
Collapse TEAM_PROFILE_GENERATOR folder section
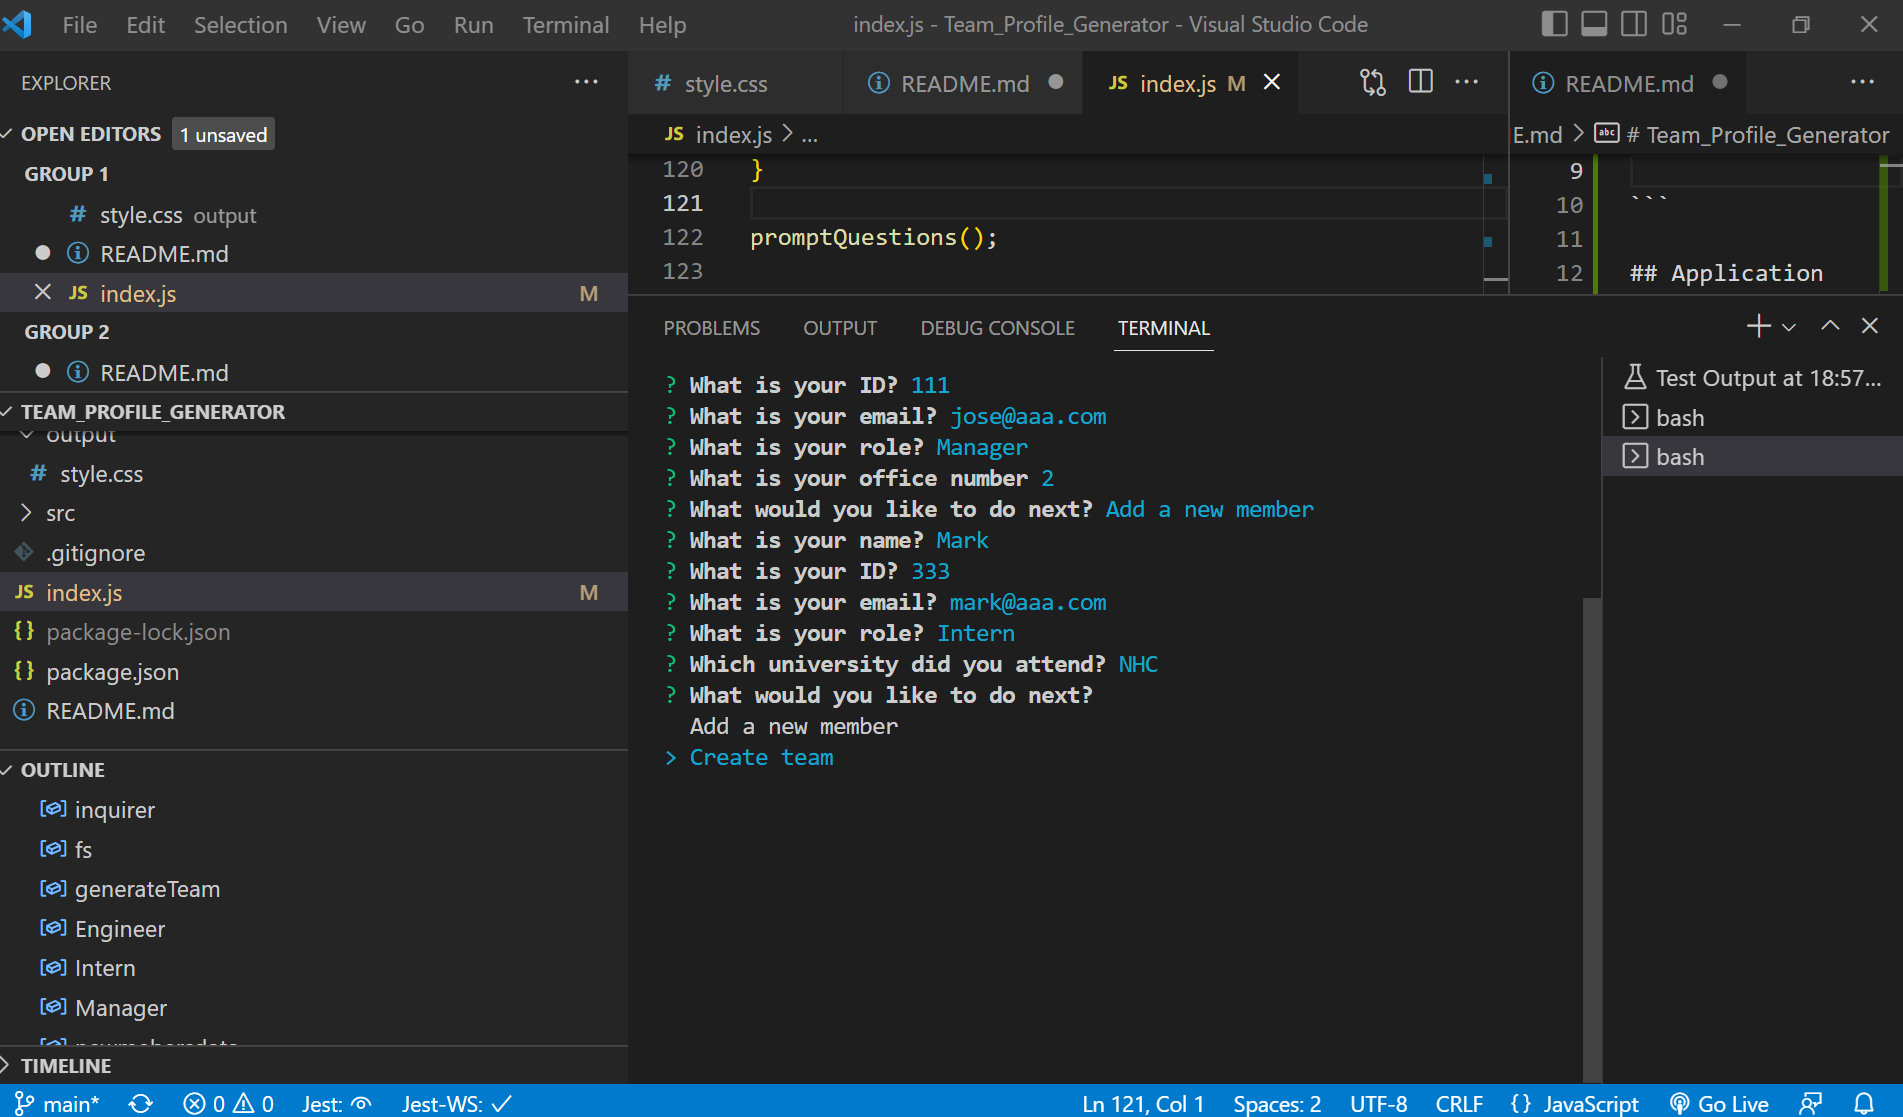coord(152,412)
